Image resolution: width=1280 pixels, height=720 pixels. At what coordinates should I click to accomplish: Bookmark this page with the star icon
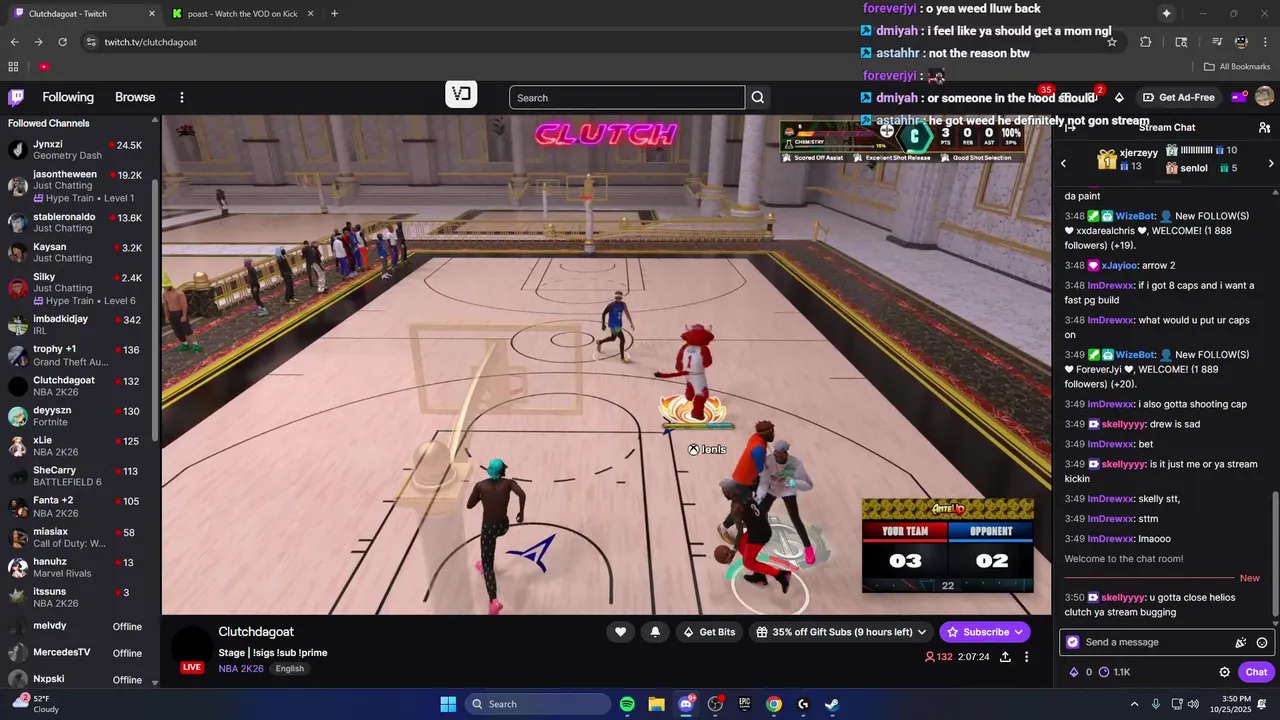tap(1111, 42)
